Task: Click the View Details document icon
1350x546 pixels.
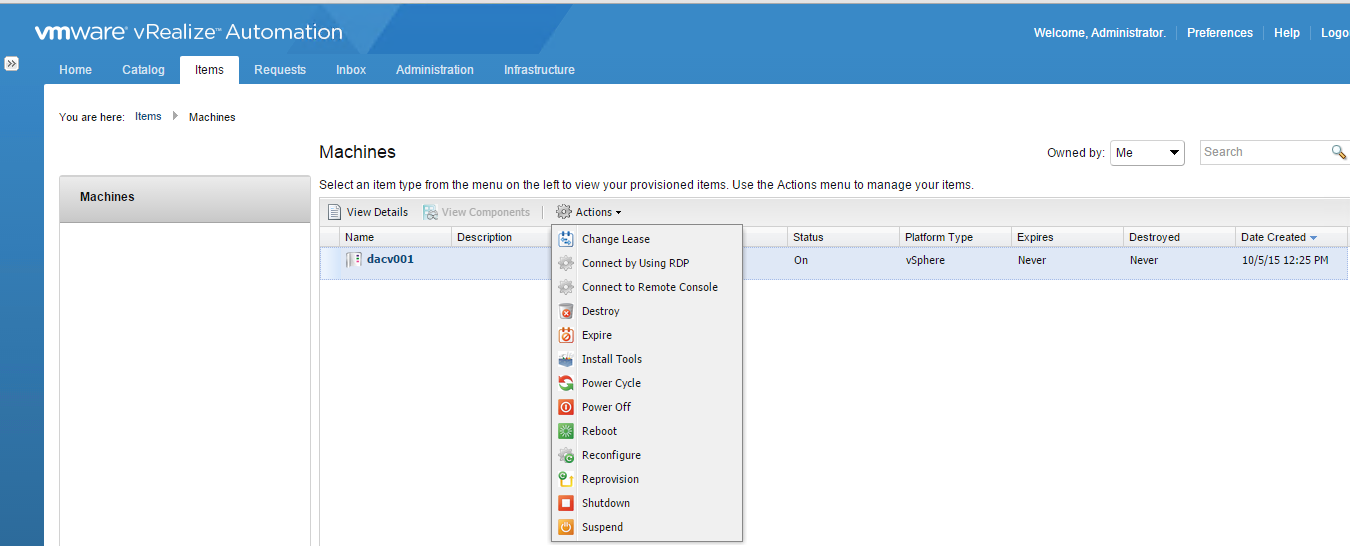Action: coord(335,212)
